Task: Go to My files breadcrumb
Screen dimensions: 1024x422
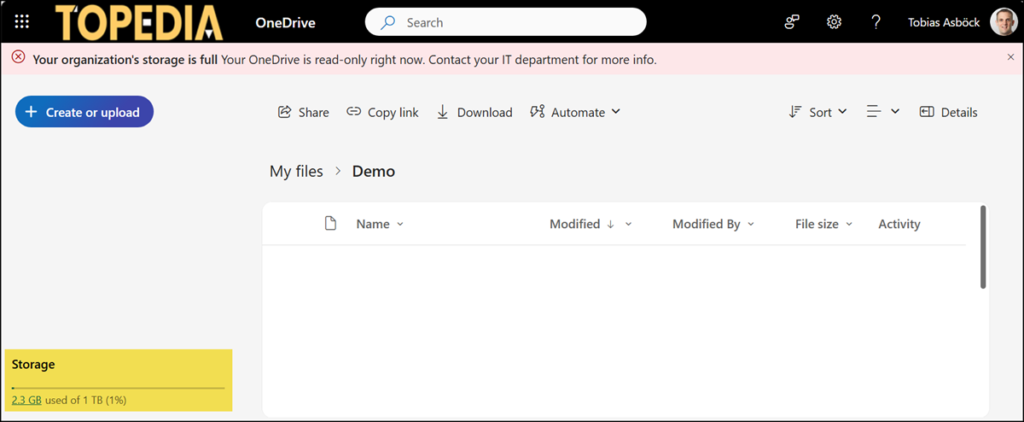Action: 296,171
